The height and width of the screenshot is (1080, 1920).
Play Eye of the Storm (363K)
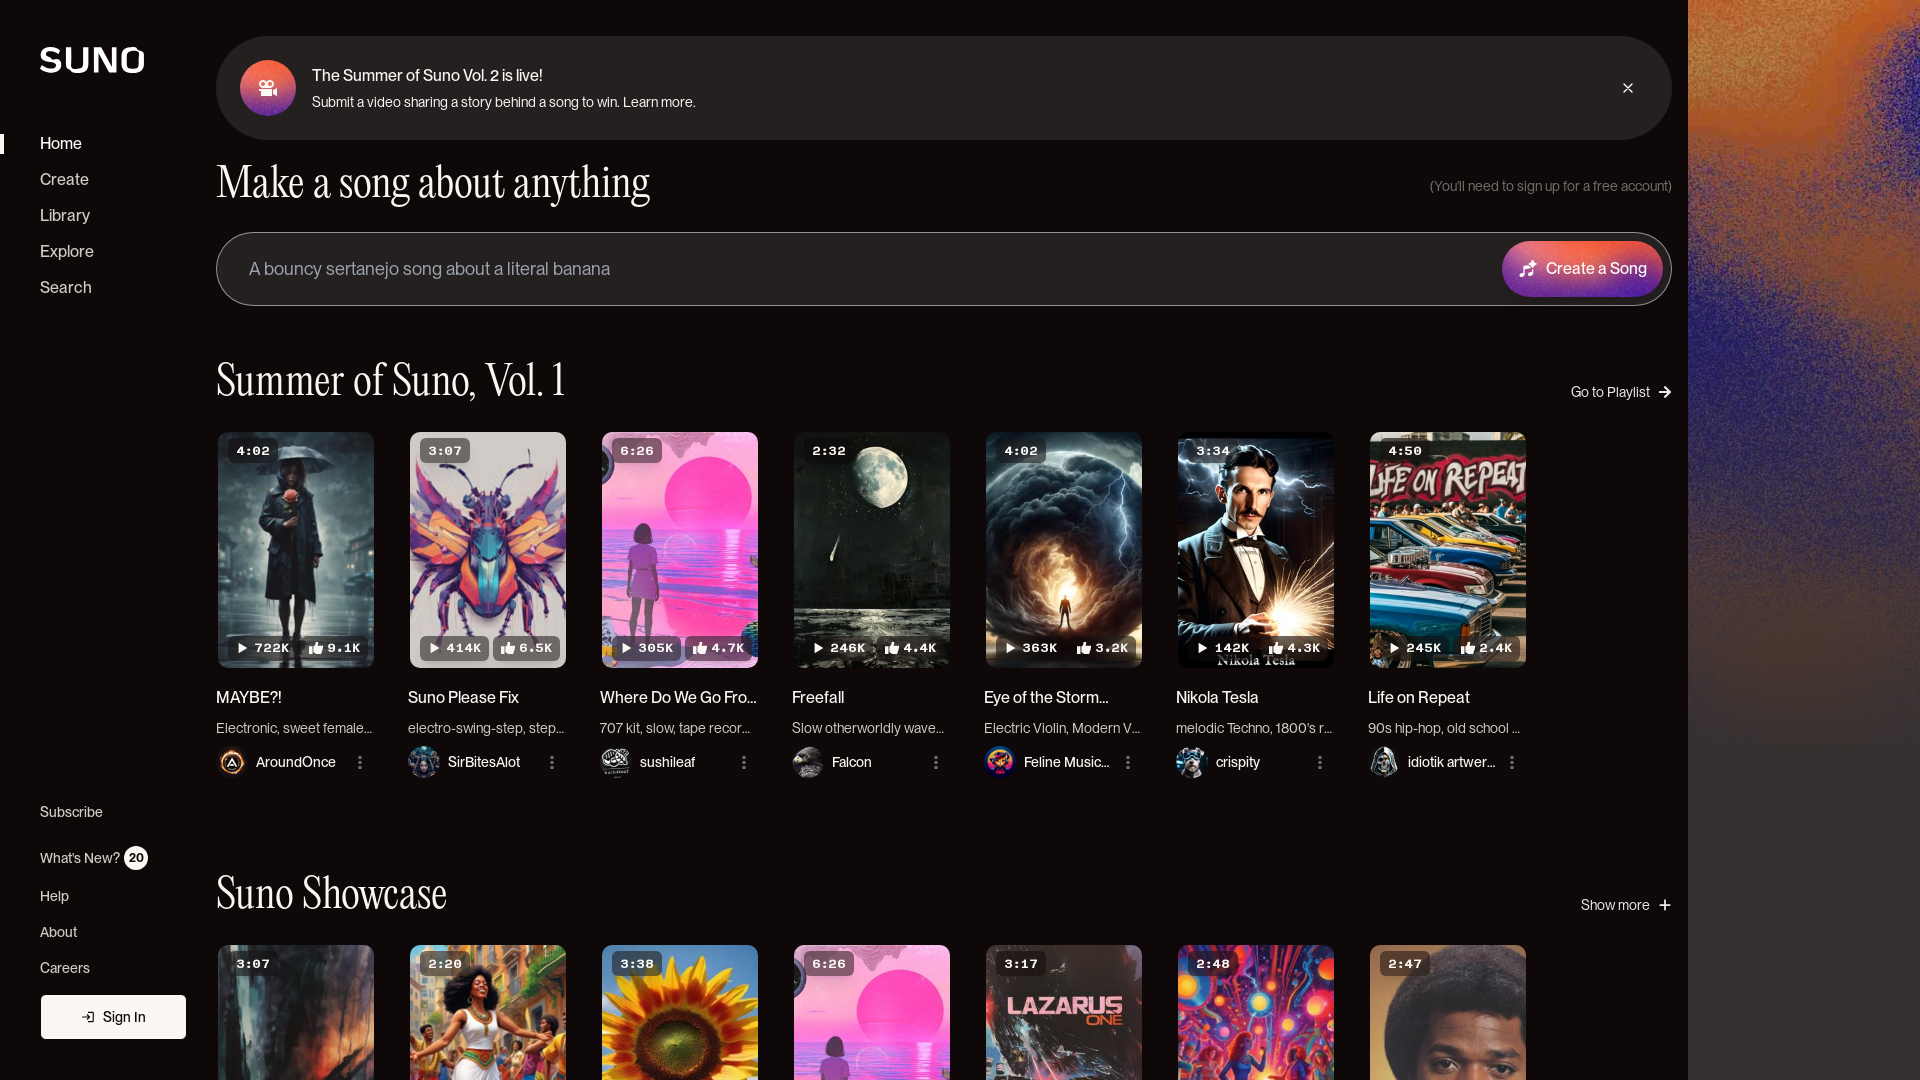coord(1030,648)
